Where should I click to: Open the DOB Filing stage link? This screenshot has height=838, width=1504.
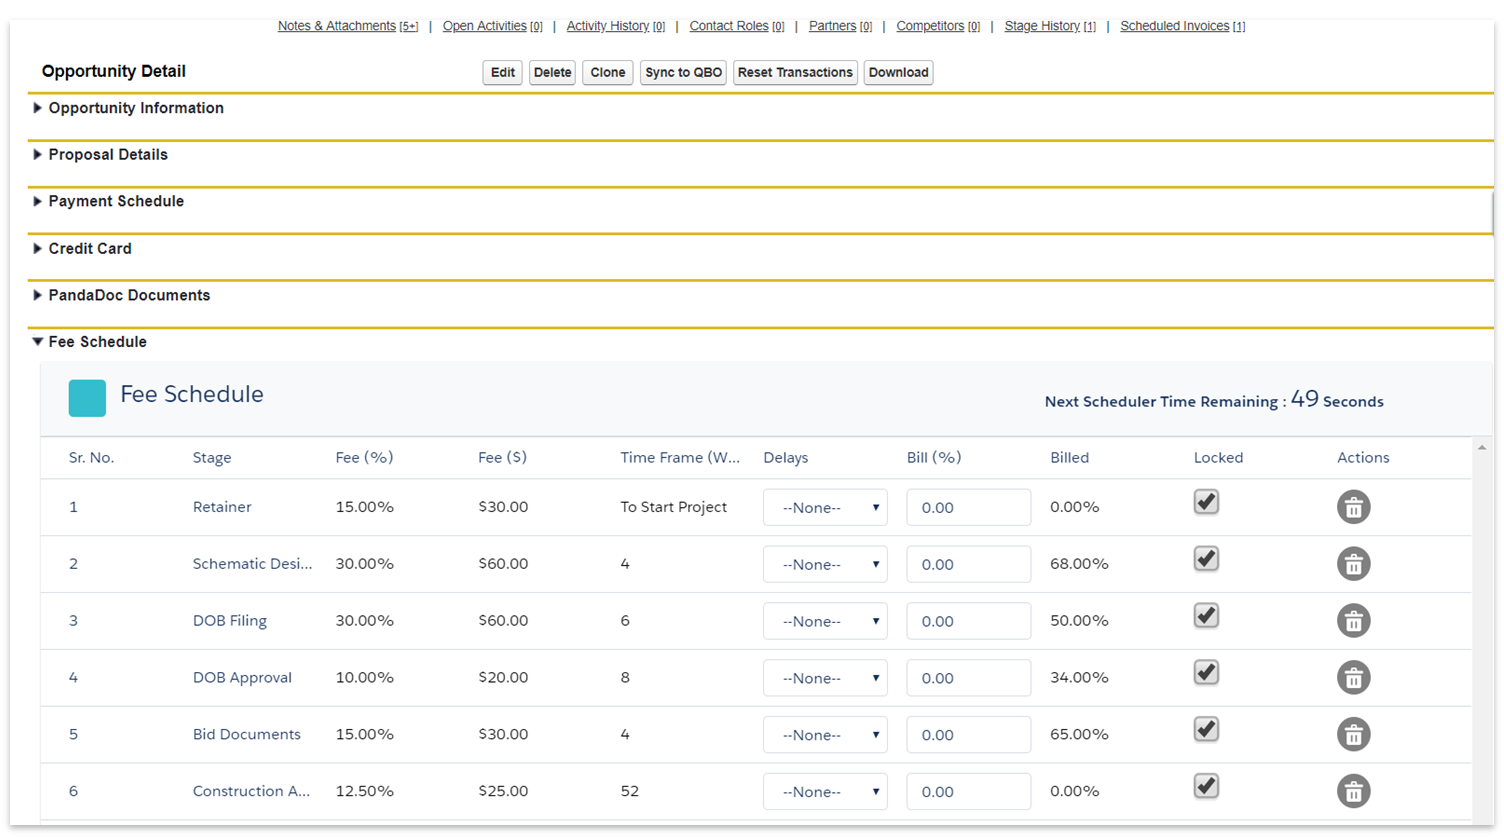point(230,621)
